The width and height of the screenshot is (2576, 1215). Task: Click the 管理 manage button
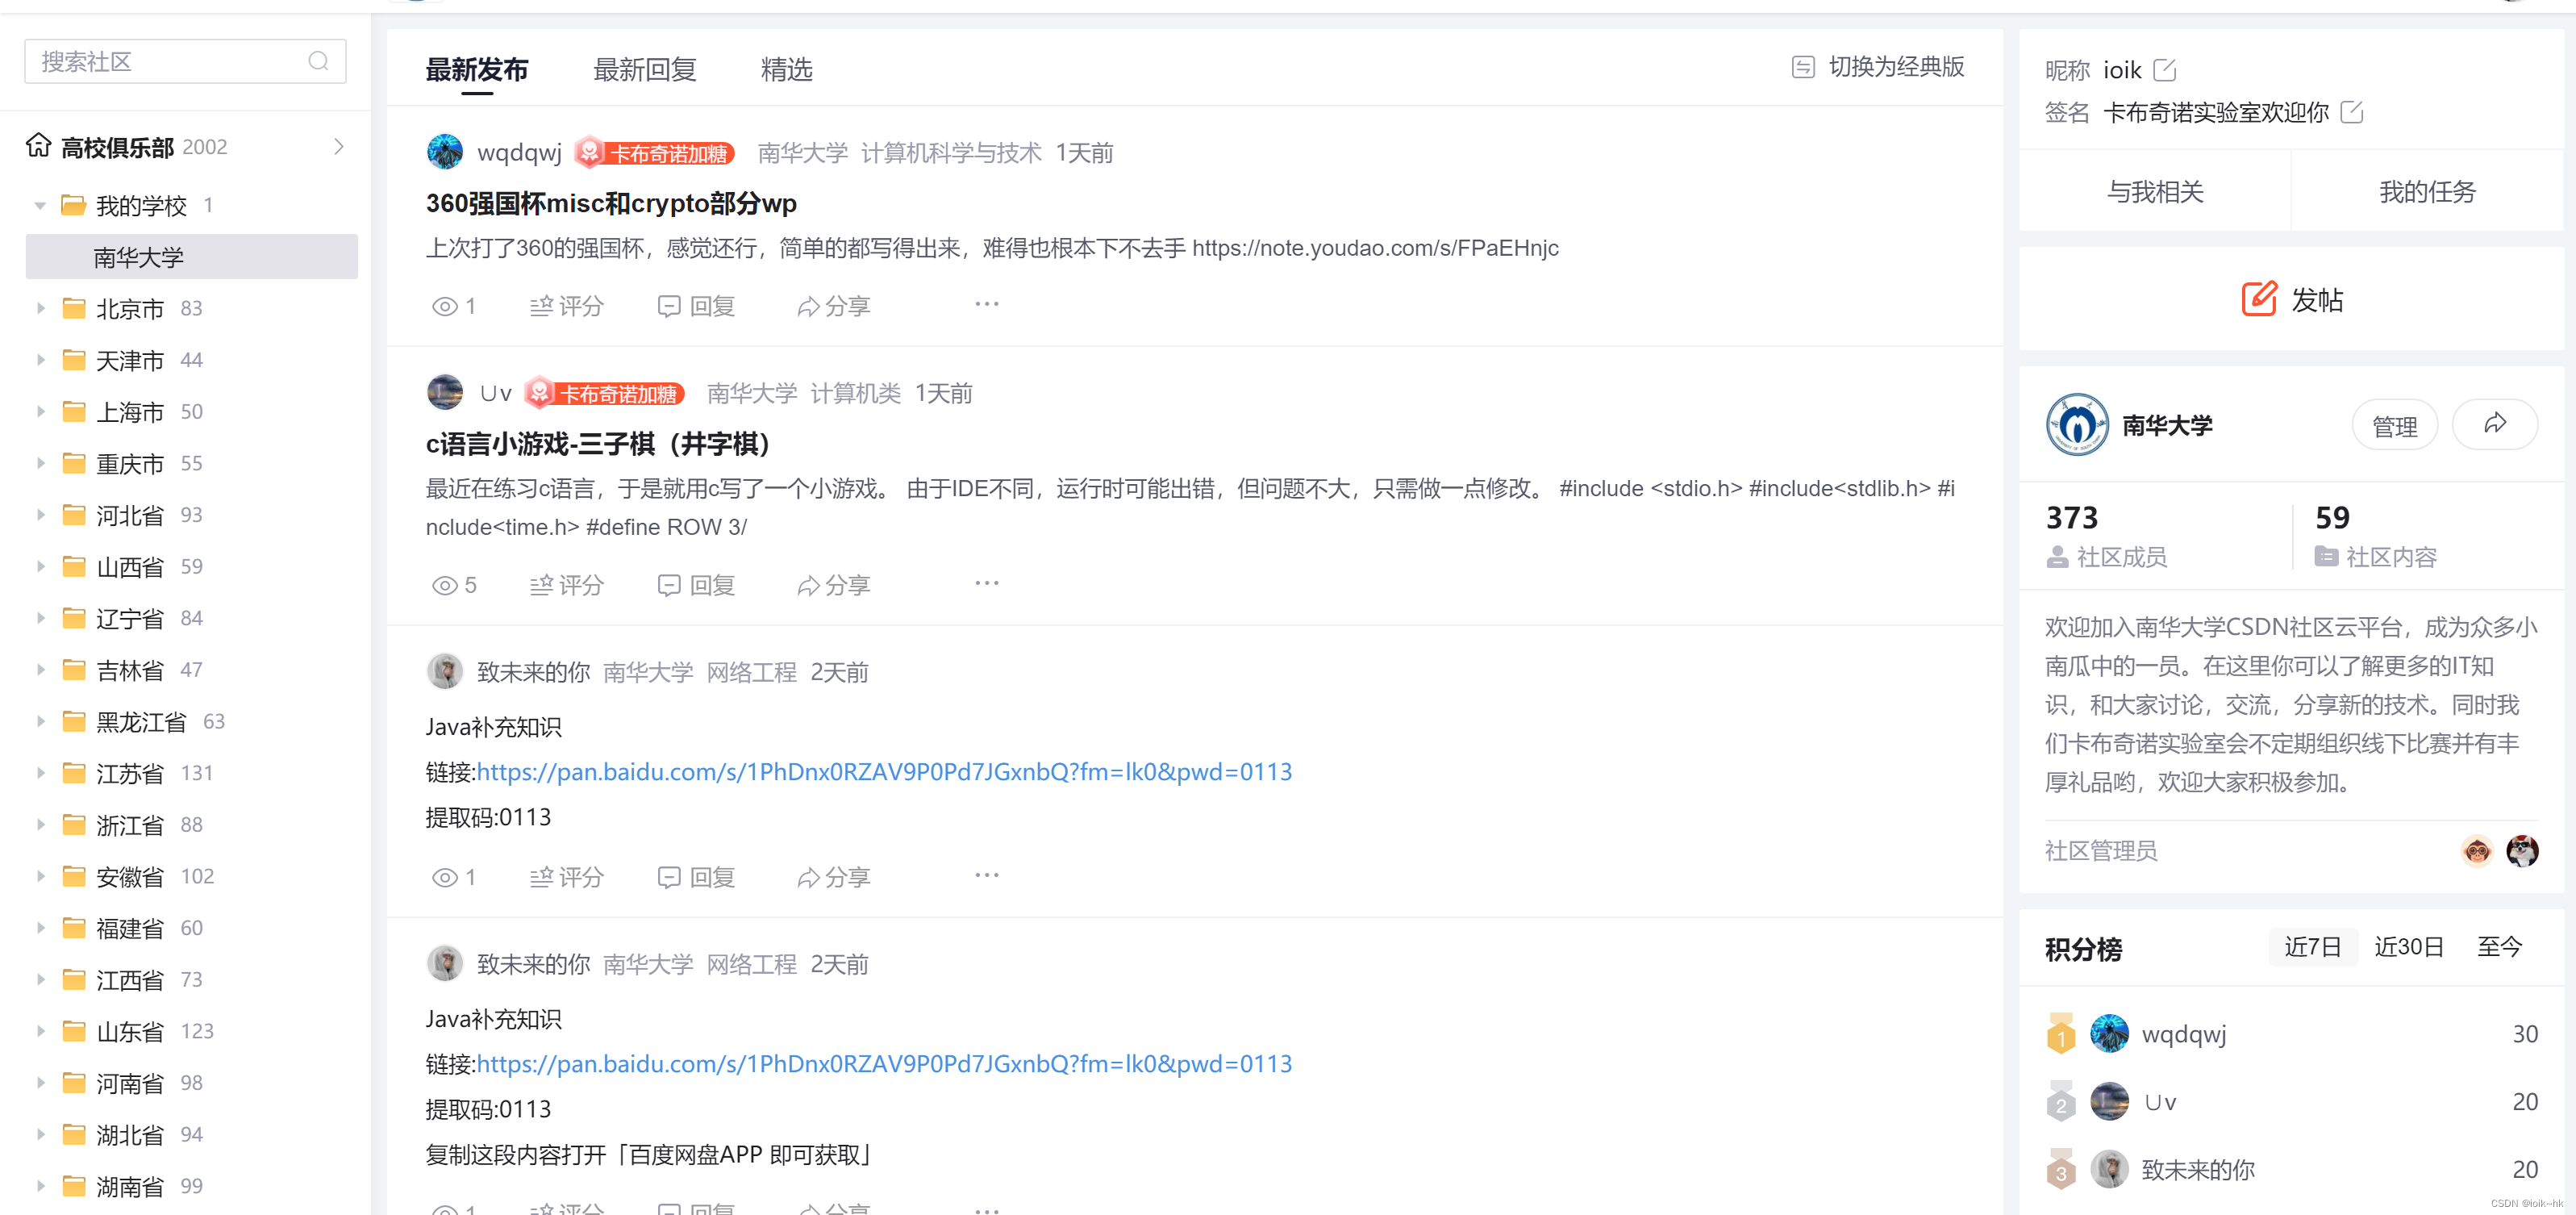tap(2394, 424)
